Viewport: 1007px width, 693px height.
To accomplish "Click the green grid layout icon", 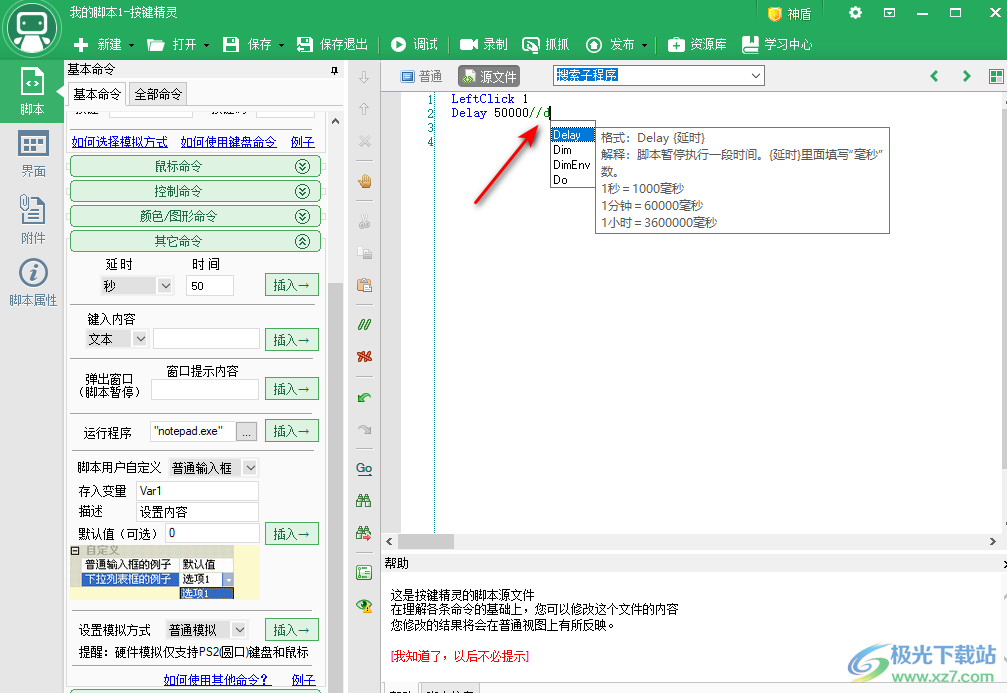I will (x=996, y=76).
